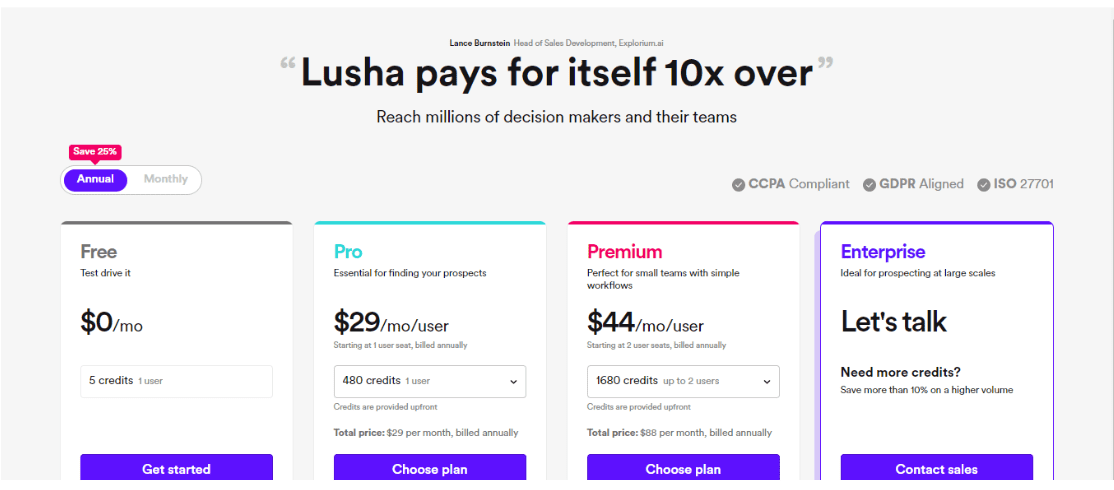The image size is (1114, 490).
Task: Open the Premium 1680 credits dropdown
Action: pos(683,381)
